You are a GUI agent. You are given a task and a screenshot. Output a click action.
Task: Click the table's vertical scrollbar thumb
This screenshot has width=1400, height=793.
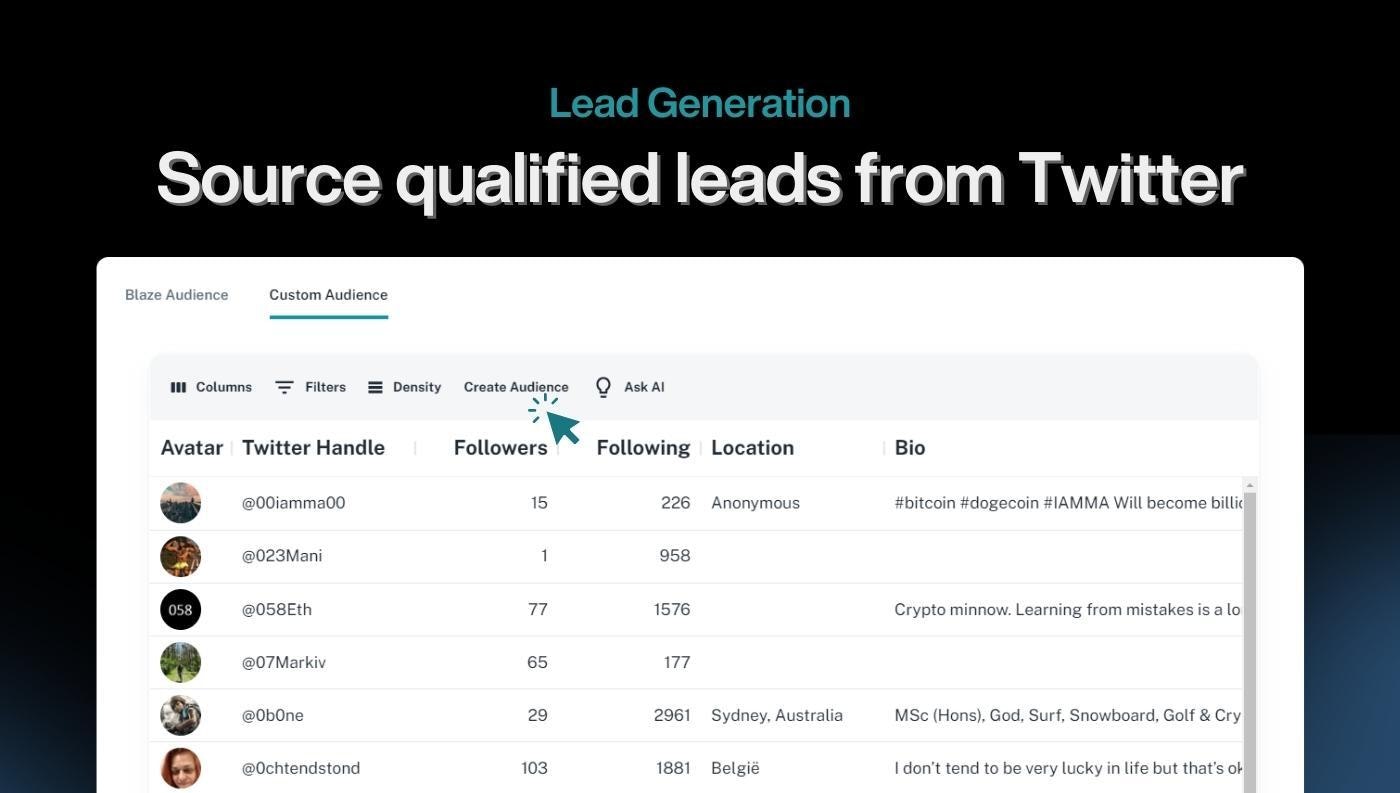[1249, 642]
